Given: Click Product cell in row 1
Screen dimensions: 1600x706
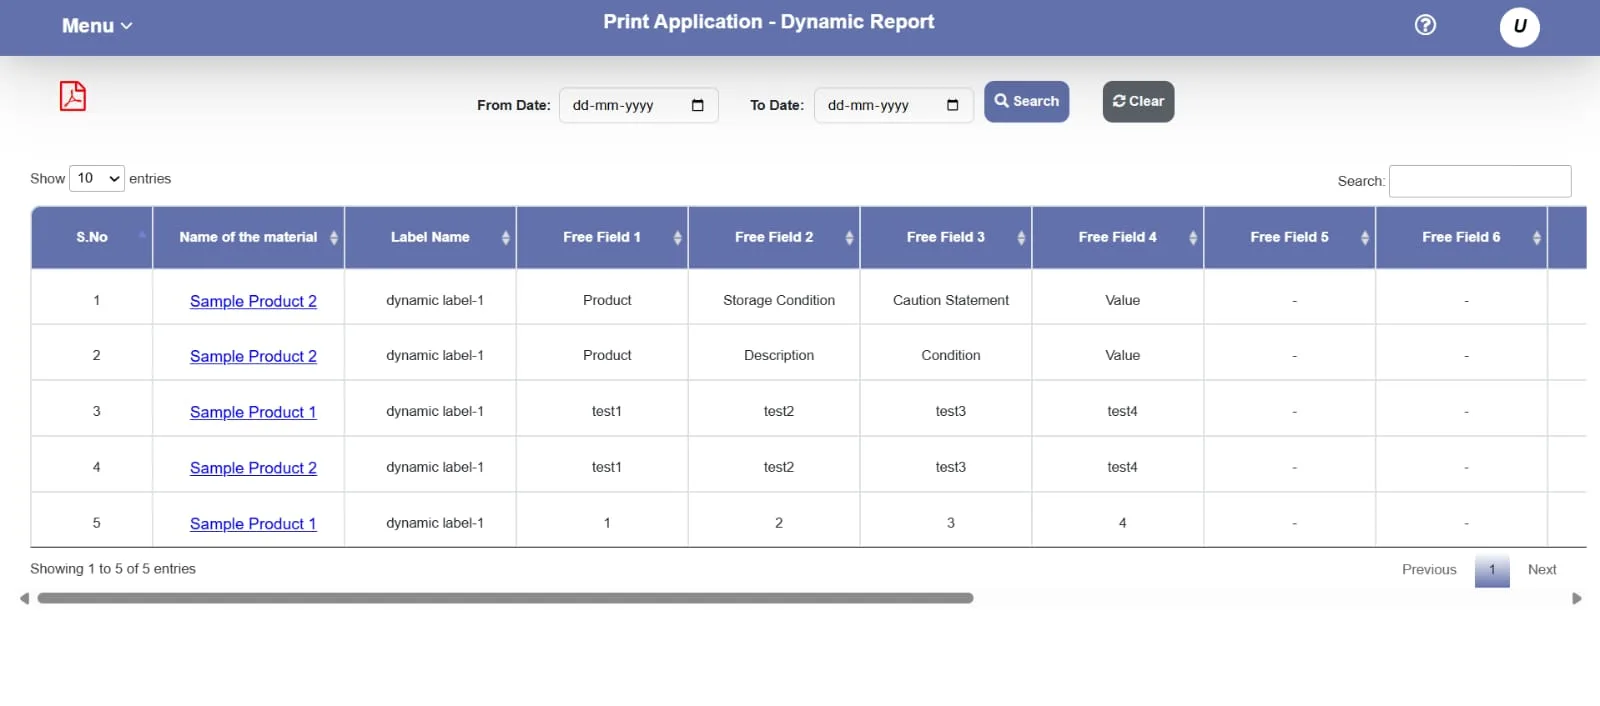Looking at the screenshot, I should click(602, 297).
